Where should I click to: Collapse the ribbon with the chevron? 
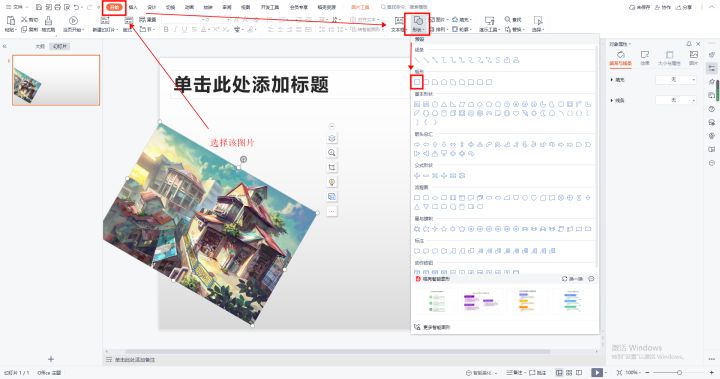pos(711,7)
